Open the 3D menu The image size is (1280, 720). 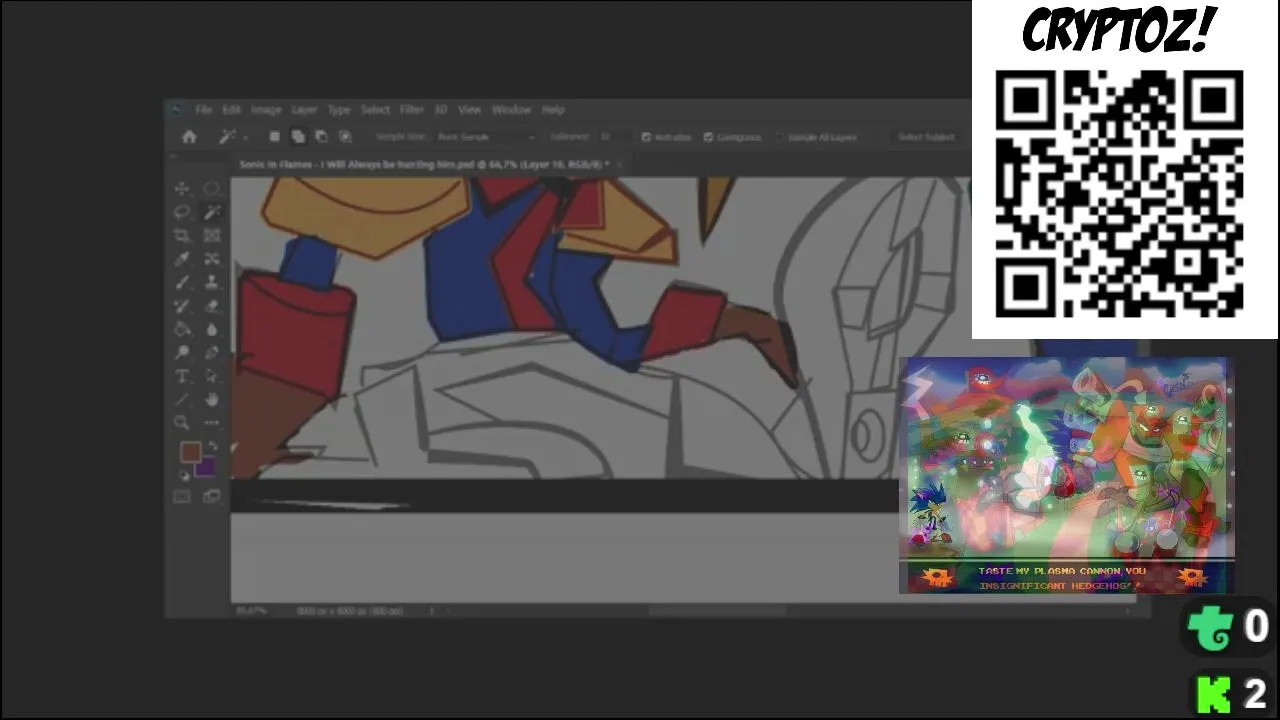[x=441, y=110]
